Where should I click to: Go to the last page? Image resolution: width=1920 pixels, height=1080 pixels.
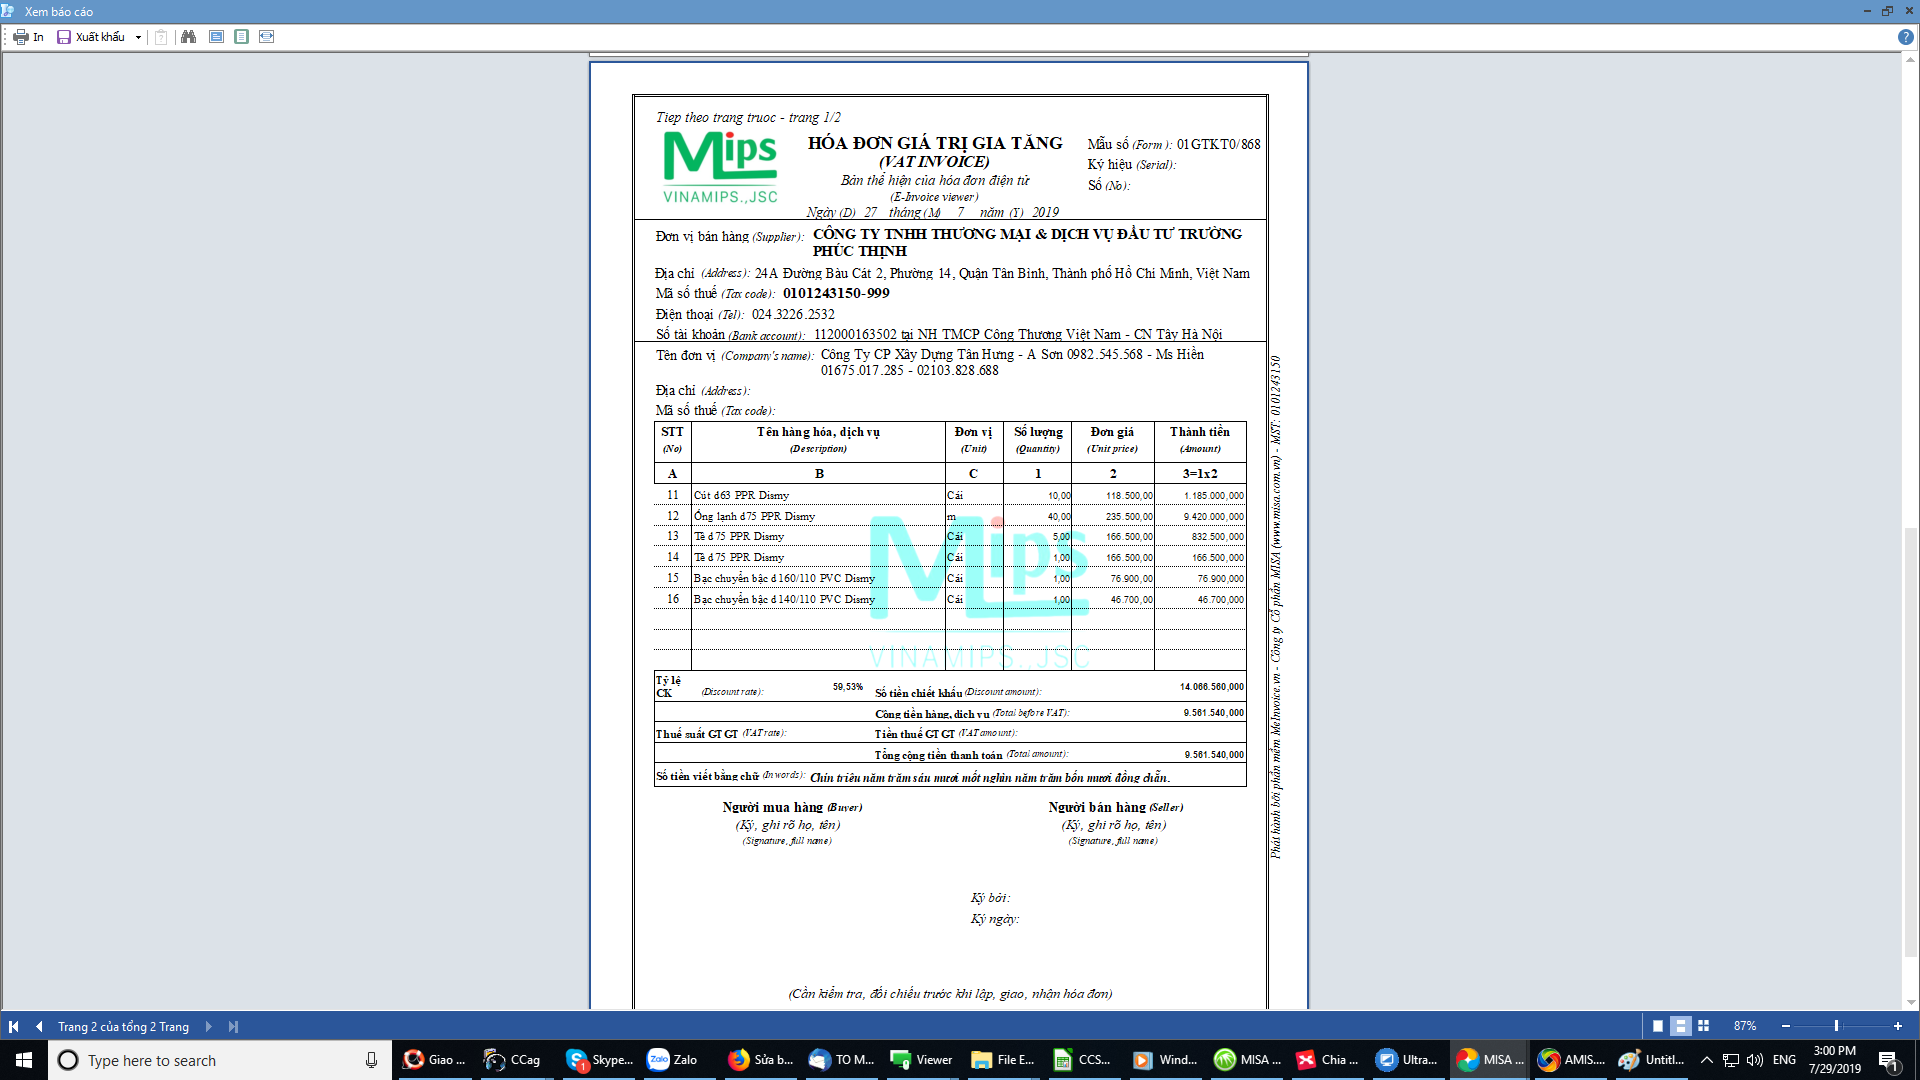(x=233, y=1026)
